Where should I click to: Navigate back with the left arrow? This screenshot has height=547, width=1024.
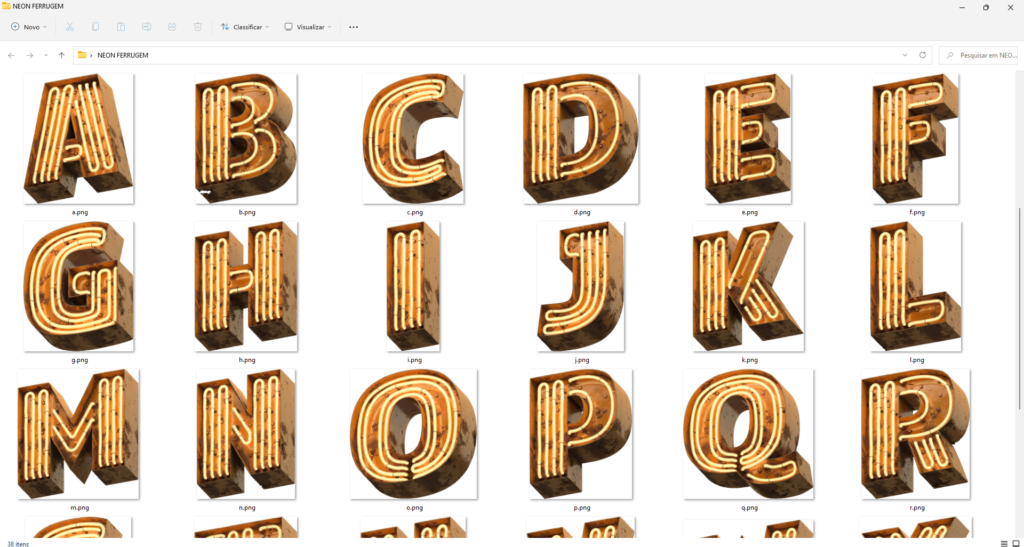pyautogui.click(x=11, y=55)
